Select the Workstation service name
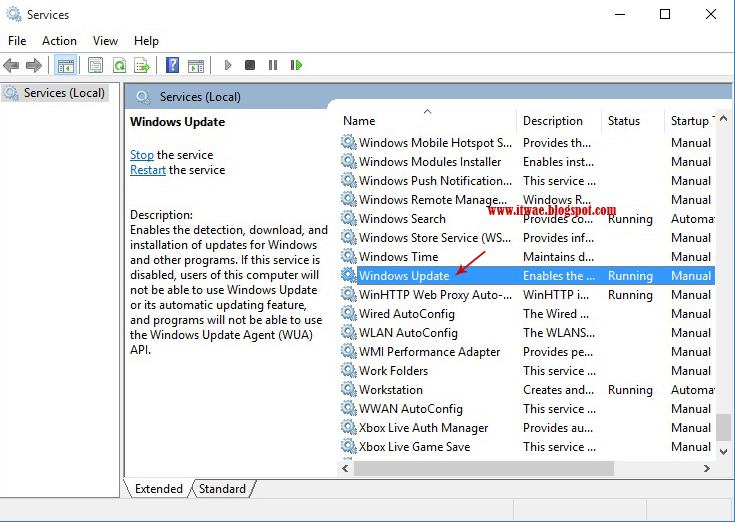 tap(391, 390)
